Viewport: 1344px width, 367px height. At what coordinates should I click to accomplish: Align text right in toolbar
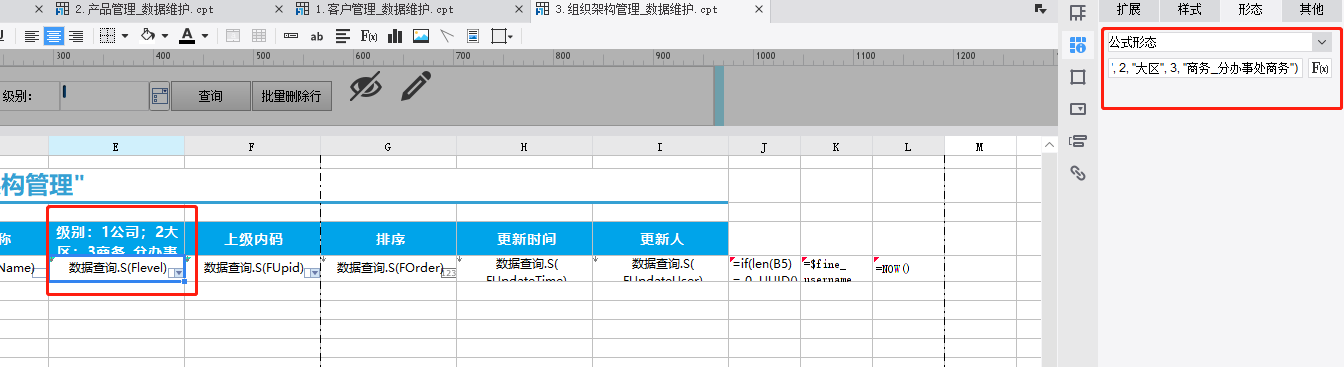point(75,36)
